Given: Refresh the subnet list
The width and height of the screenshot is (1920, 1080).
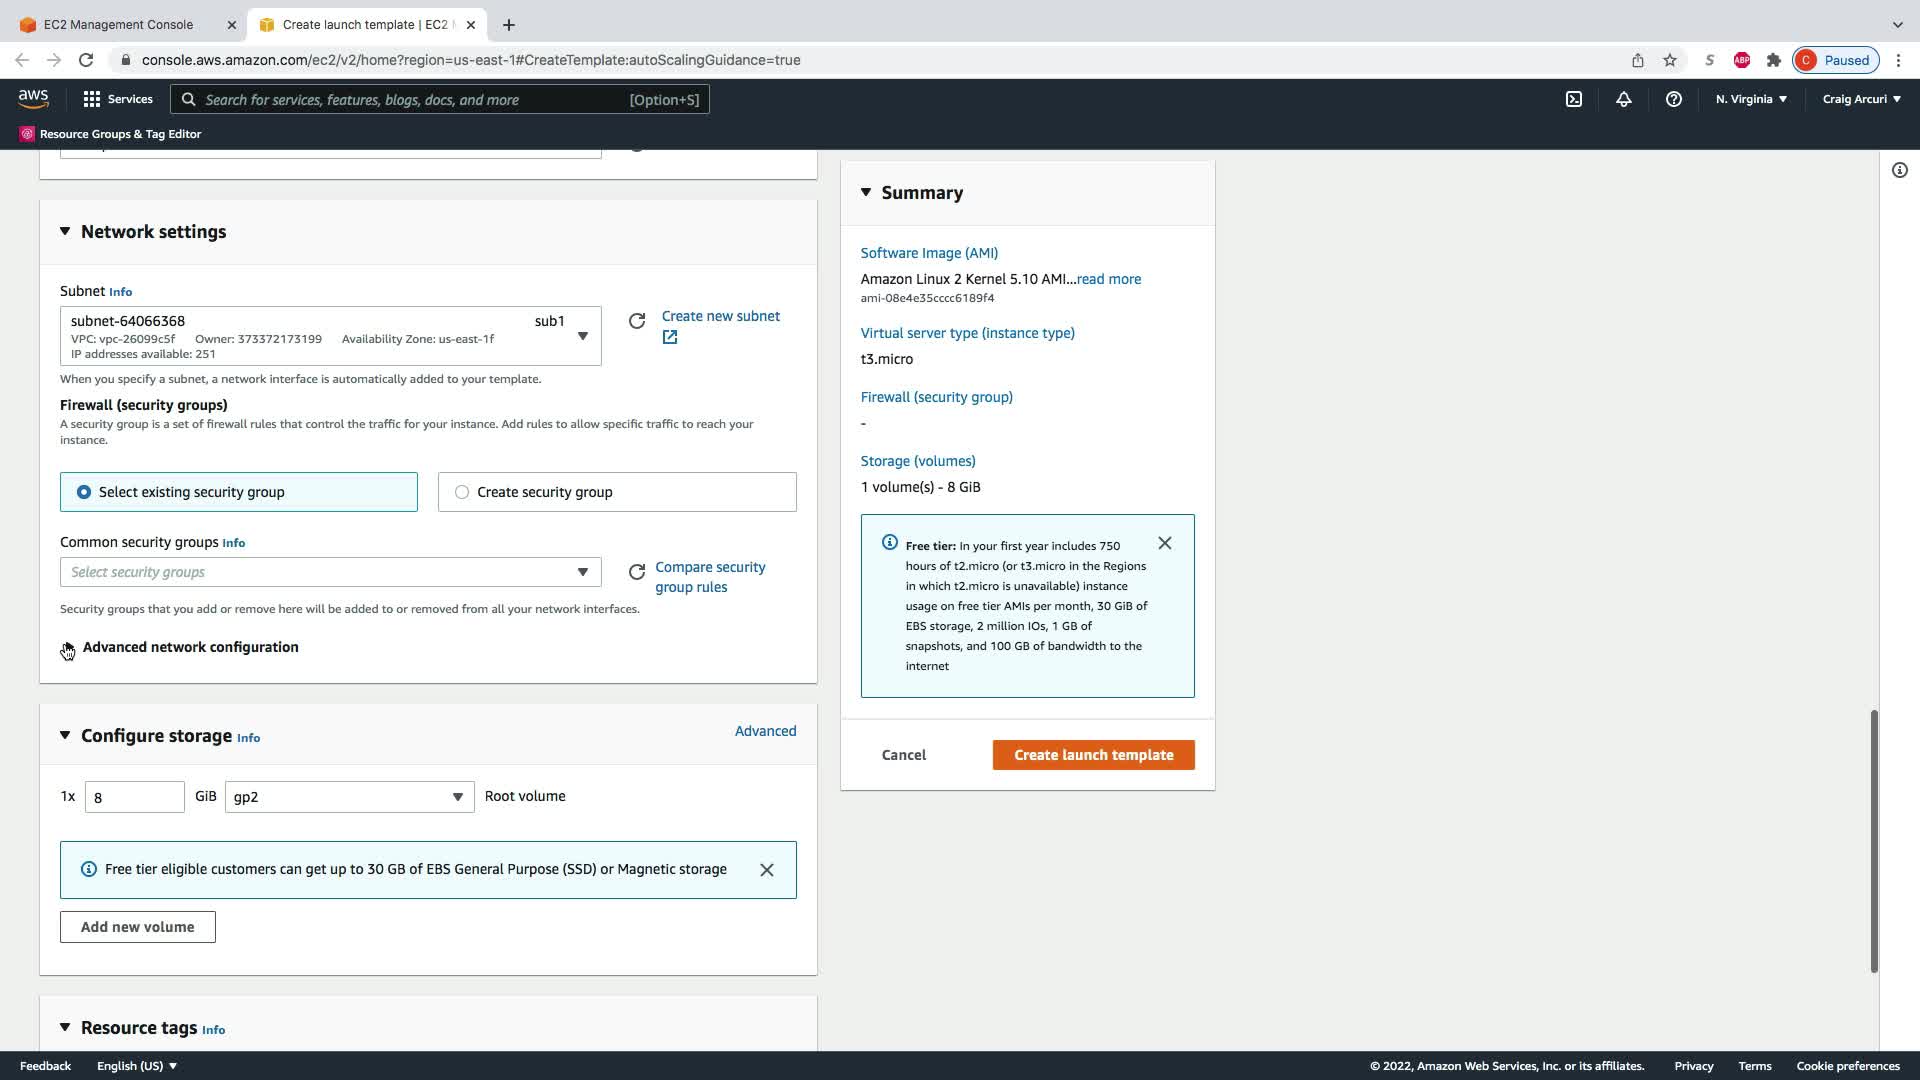Looking at the screenshot, I should 637,321.
